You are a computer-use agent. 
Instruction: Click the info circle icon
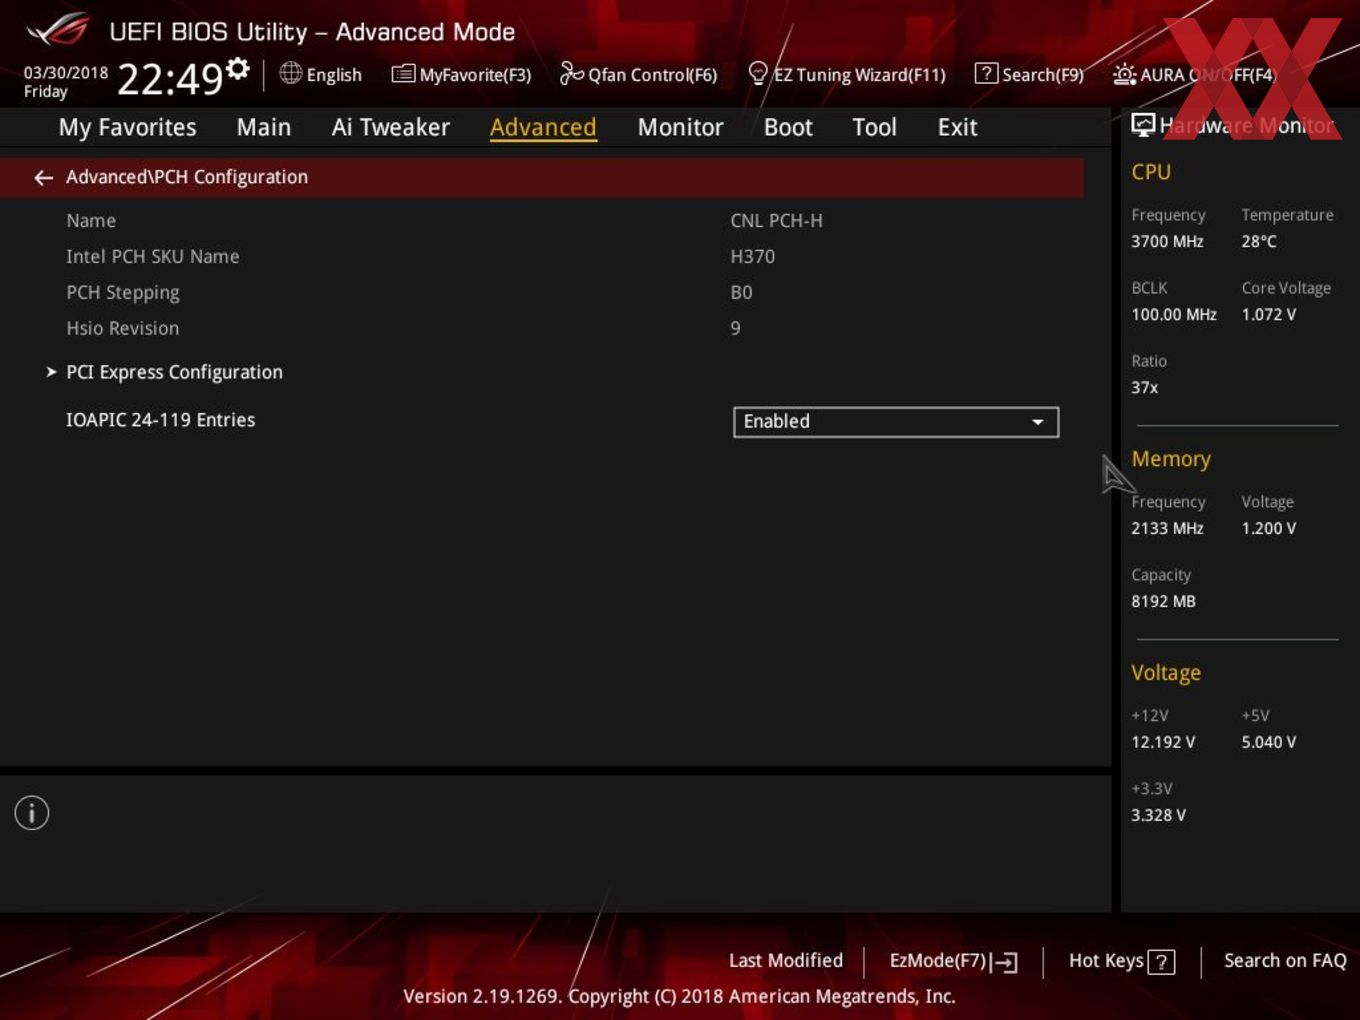pos(32,813)
